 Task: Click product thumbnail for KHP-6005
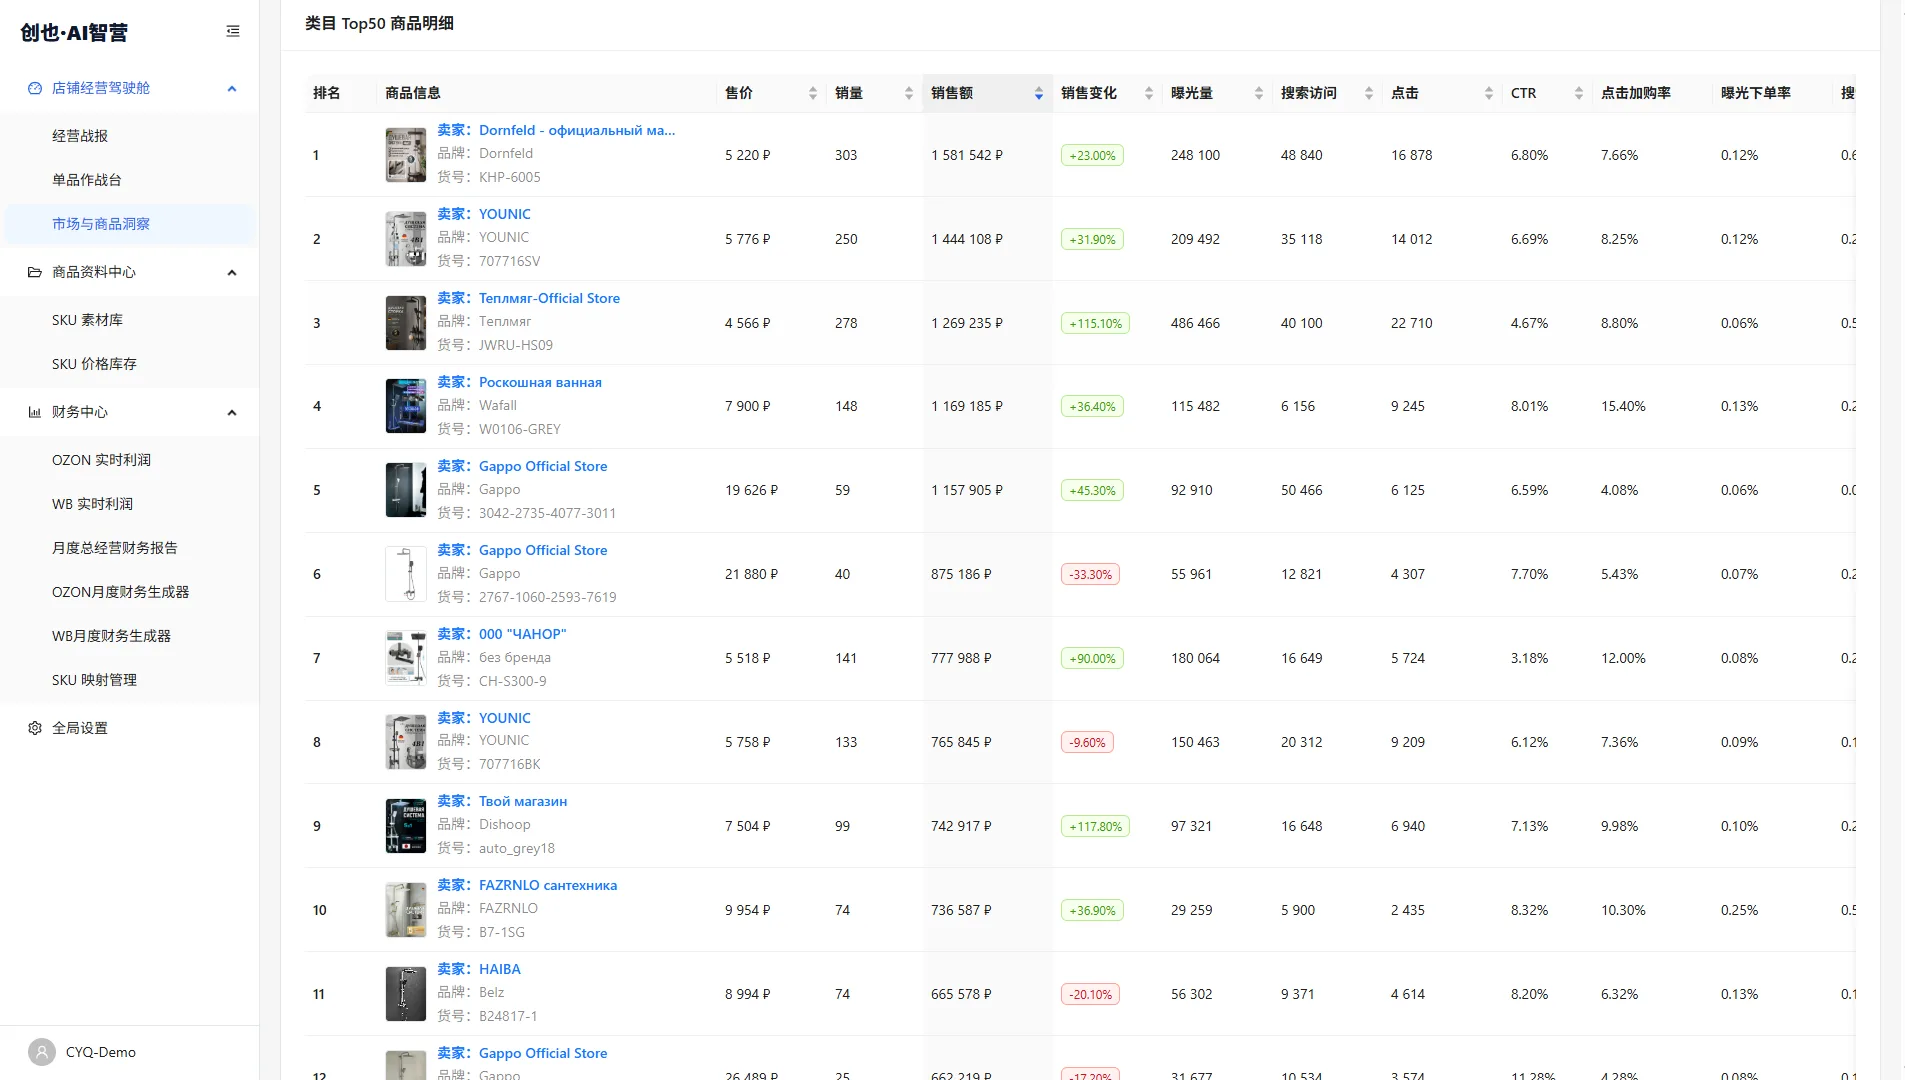406,155
